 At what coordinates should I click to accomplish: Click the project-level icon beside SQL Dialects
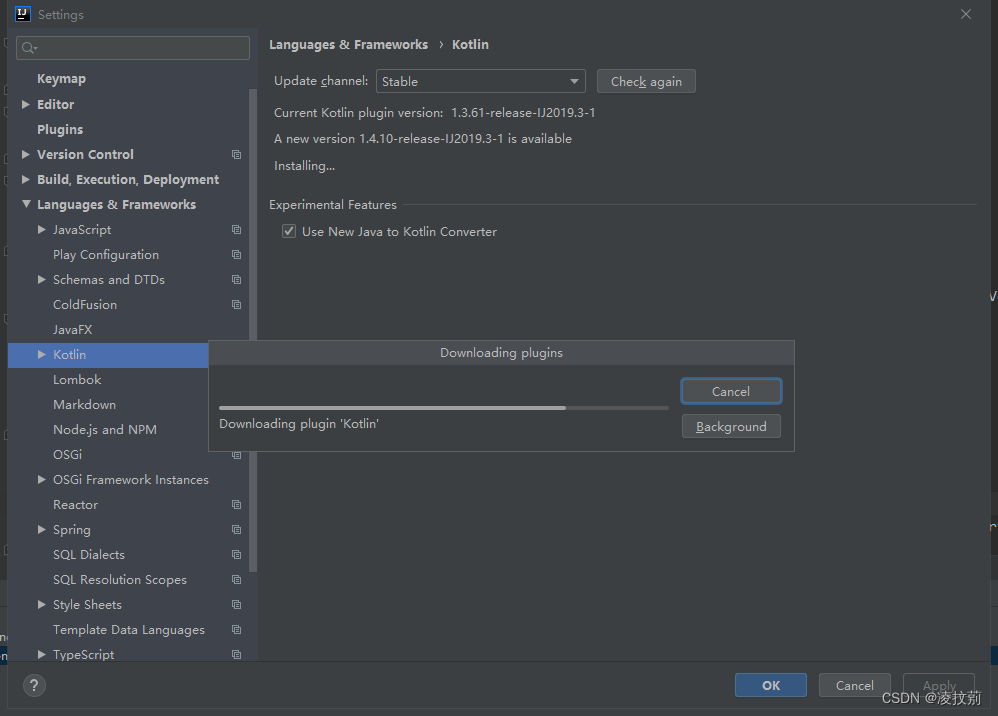coord(236,554)
